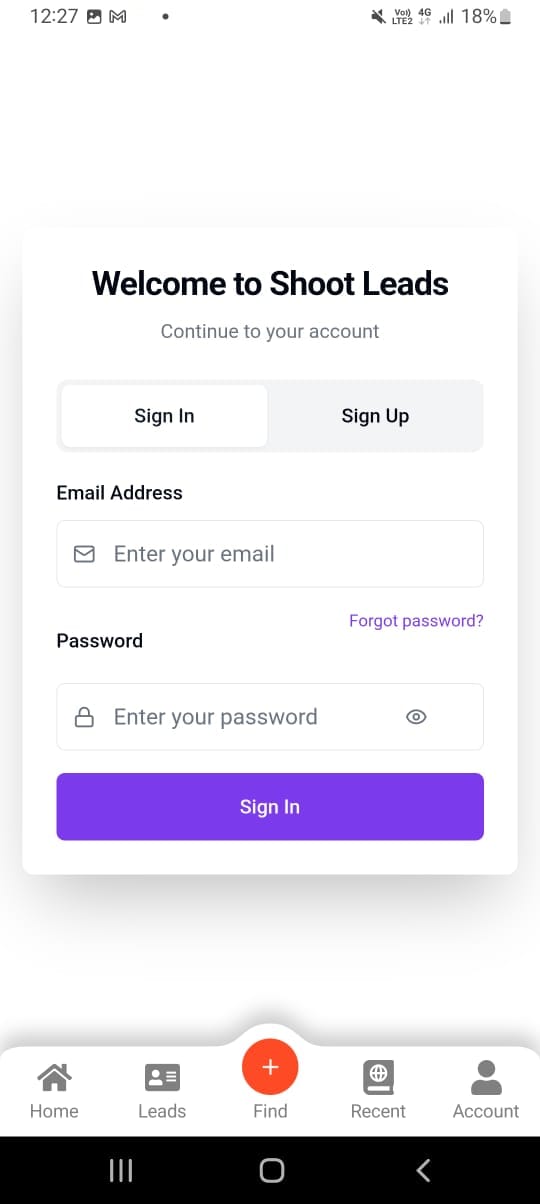Open Recent via globe book icon
This screenshot has width=540, height=1204.
point(378,1077)
